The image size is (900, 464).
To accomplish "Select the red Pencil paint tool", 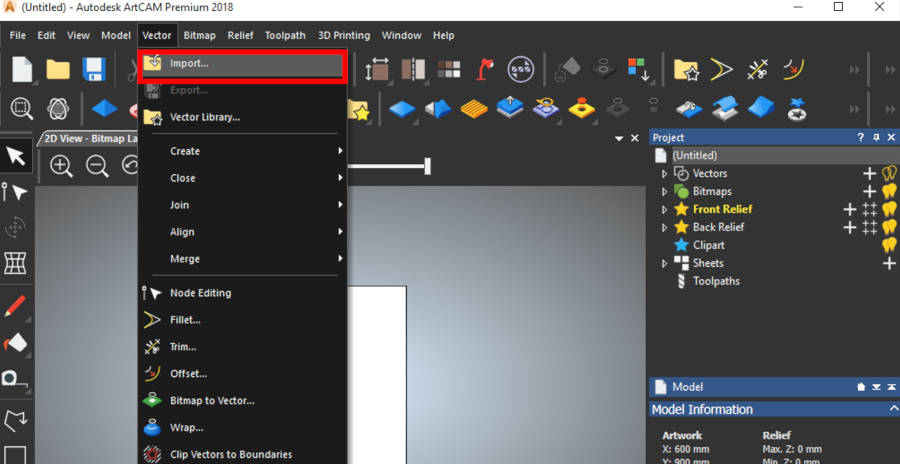I will pyautogui.click(x=14, y=306).
